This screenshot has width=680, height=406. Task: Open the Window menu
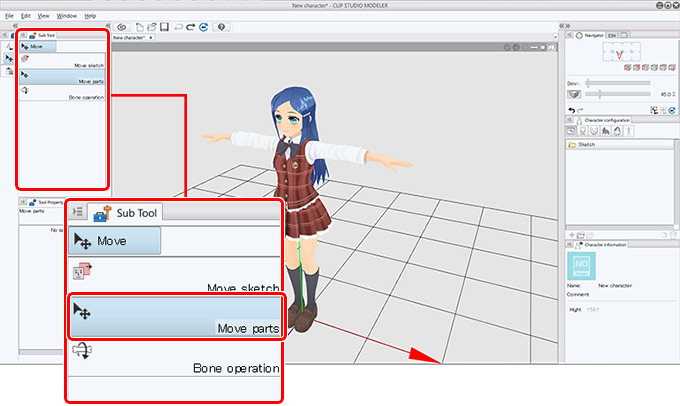pos(66,16)
